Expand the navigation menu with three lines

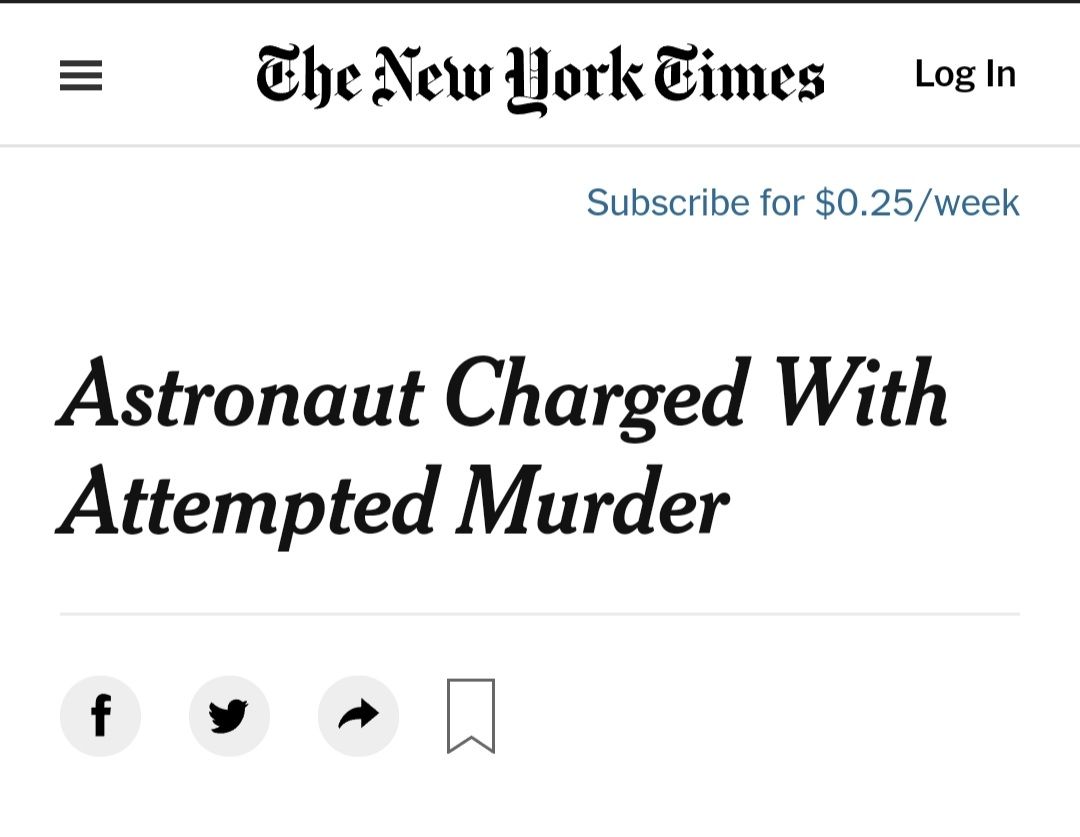tap(81, 75)
